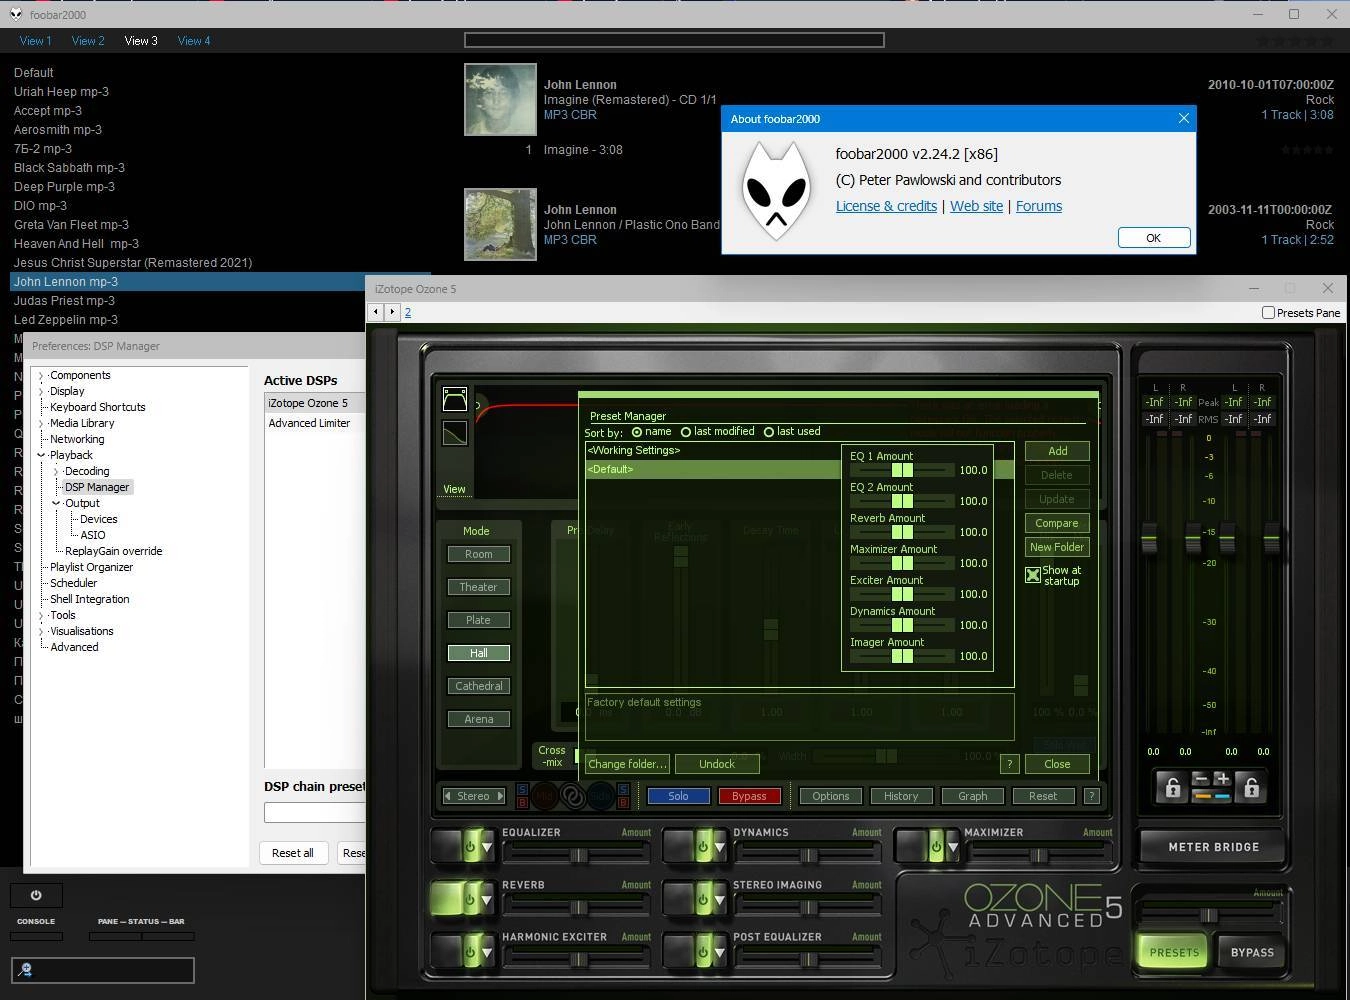The height and width of the screenshot is (1000, 1350).
Task: Click the foobar2000 alien logo in About dialog
Action: click(777, 190)
